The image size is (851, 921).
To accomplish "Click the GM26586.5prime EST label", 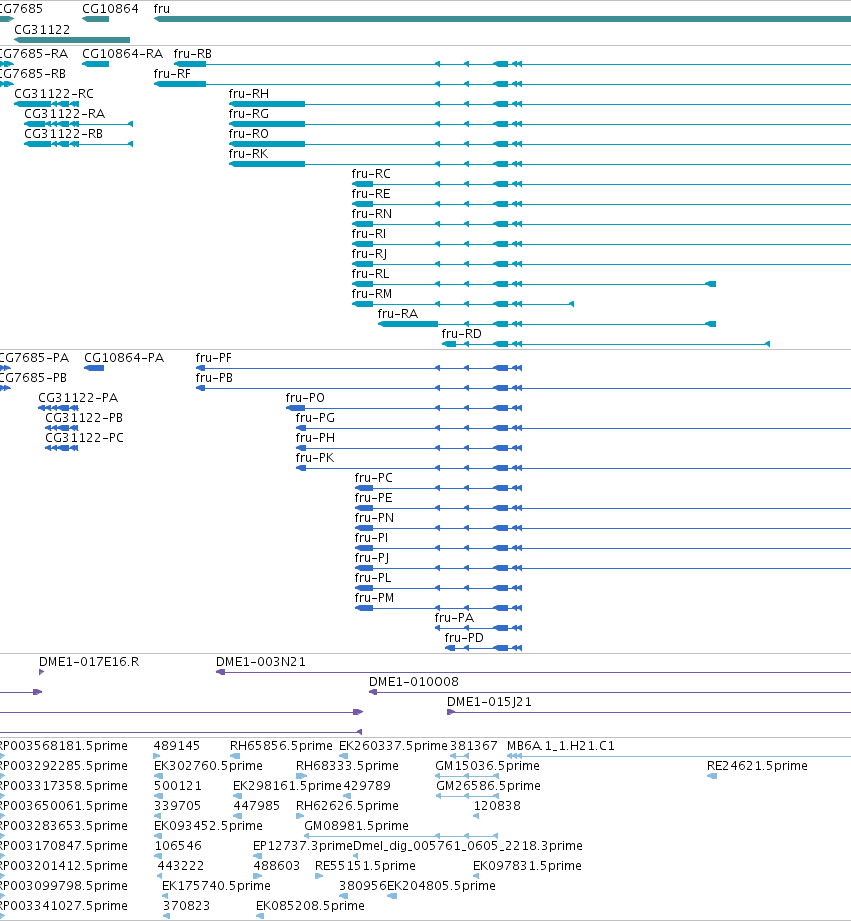I will click(x=489, y=786).
